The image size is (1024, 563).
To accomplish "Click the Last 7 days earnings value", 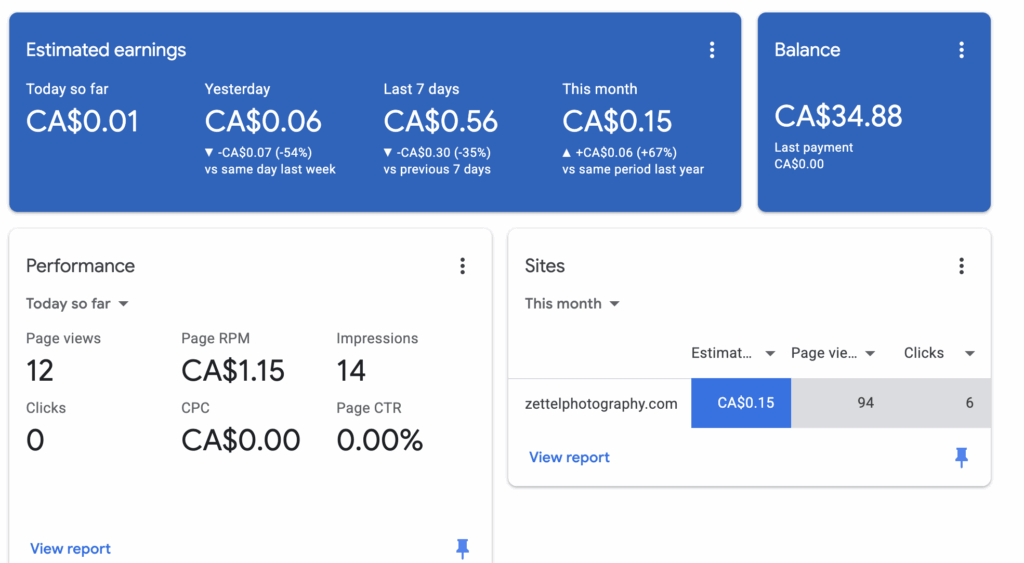I will pyautogui.click(x=441, y=122).
